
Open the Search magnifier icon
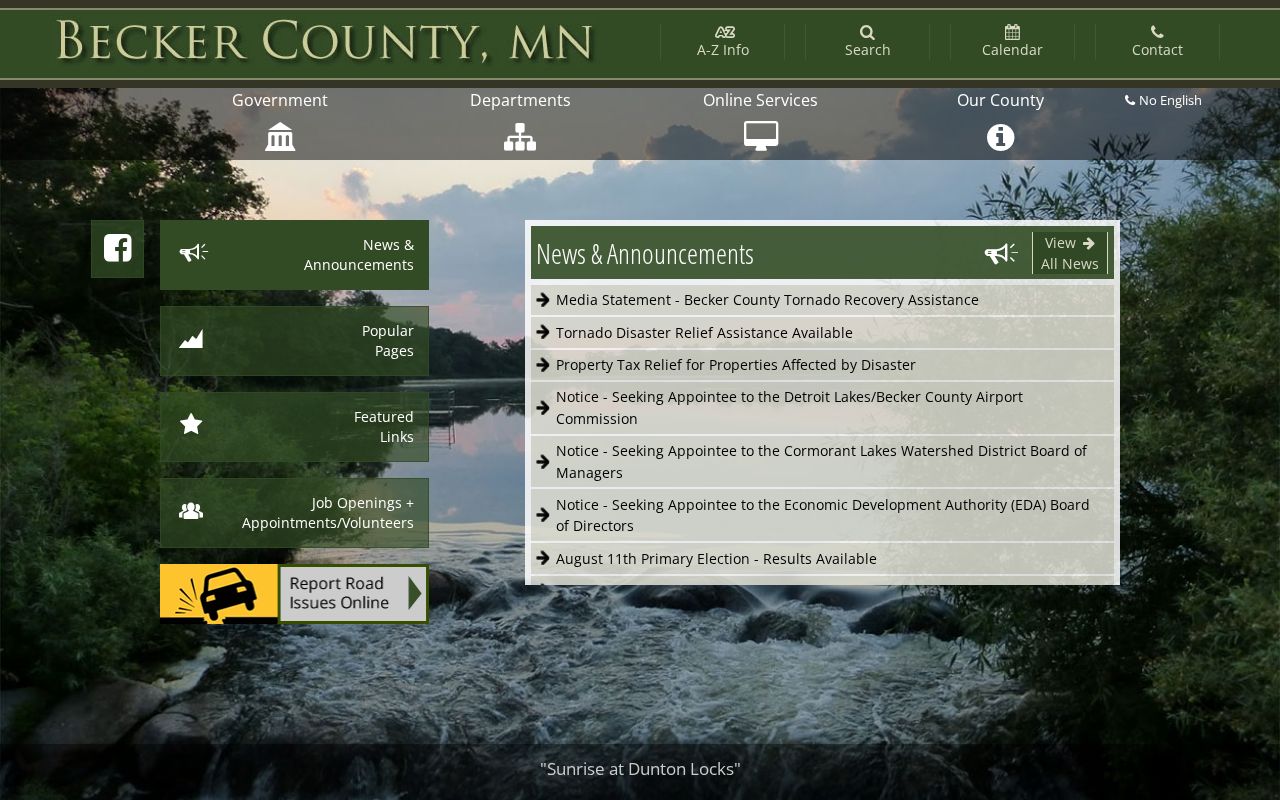point(867,32)
